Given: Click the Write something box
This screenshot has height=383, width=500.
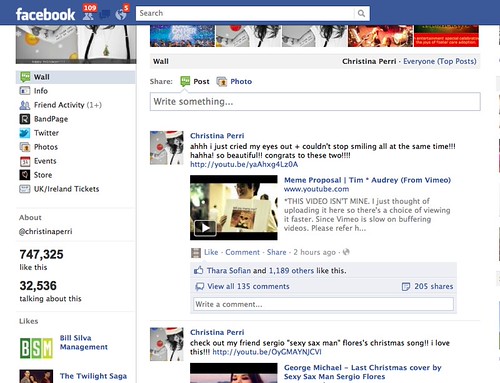Looking at the screenshot, I should [315, 101].
